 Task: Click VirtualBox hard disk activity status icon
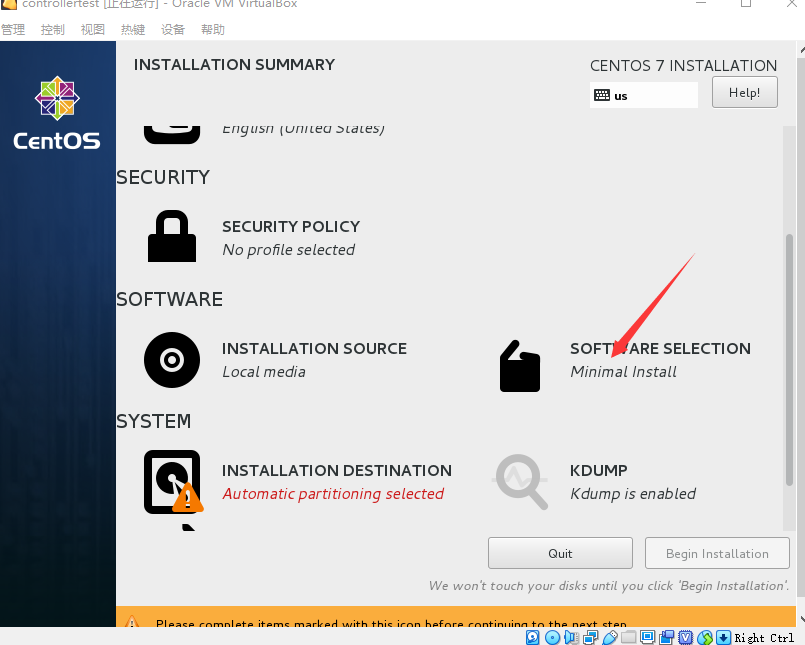click(x=533, y=637)
